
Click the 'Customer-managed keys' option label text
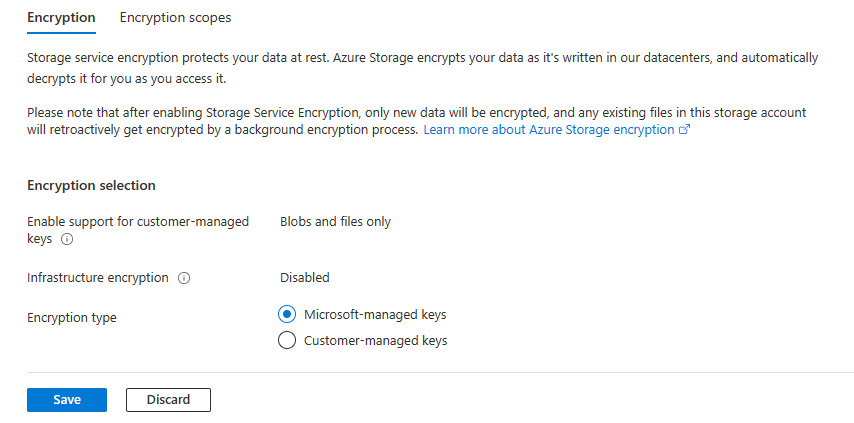click(373, 340)
